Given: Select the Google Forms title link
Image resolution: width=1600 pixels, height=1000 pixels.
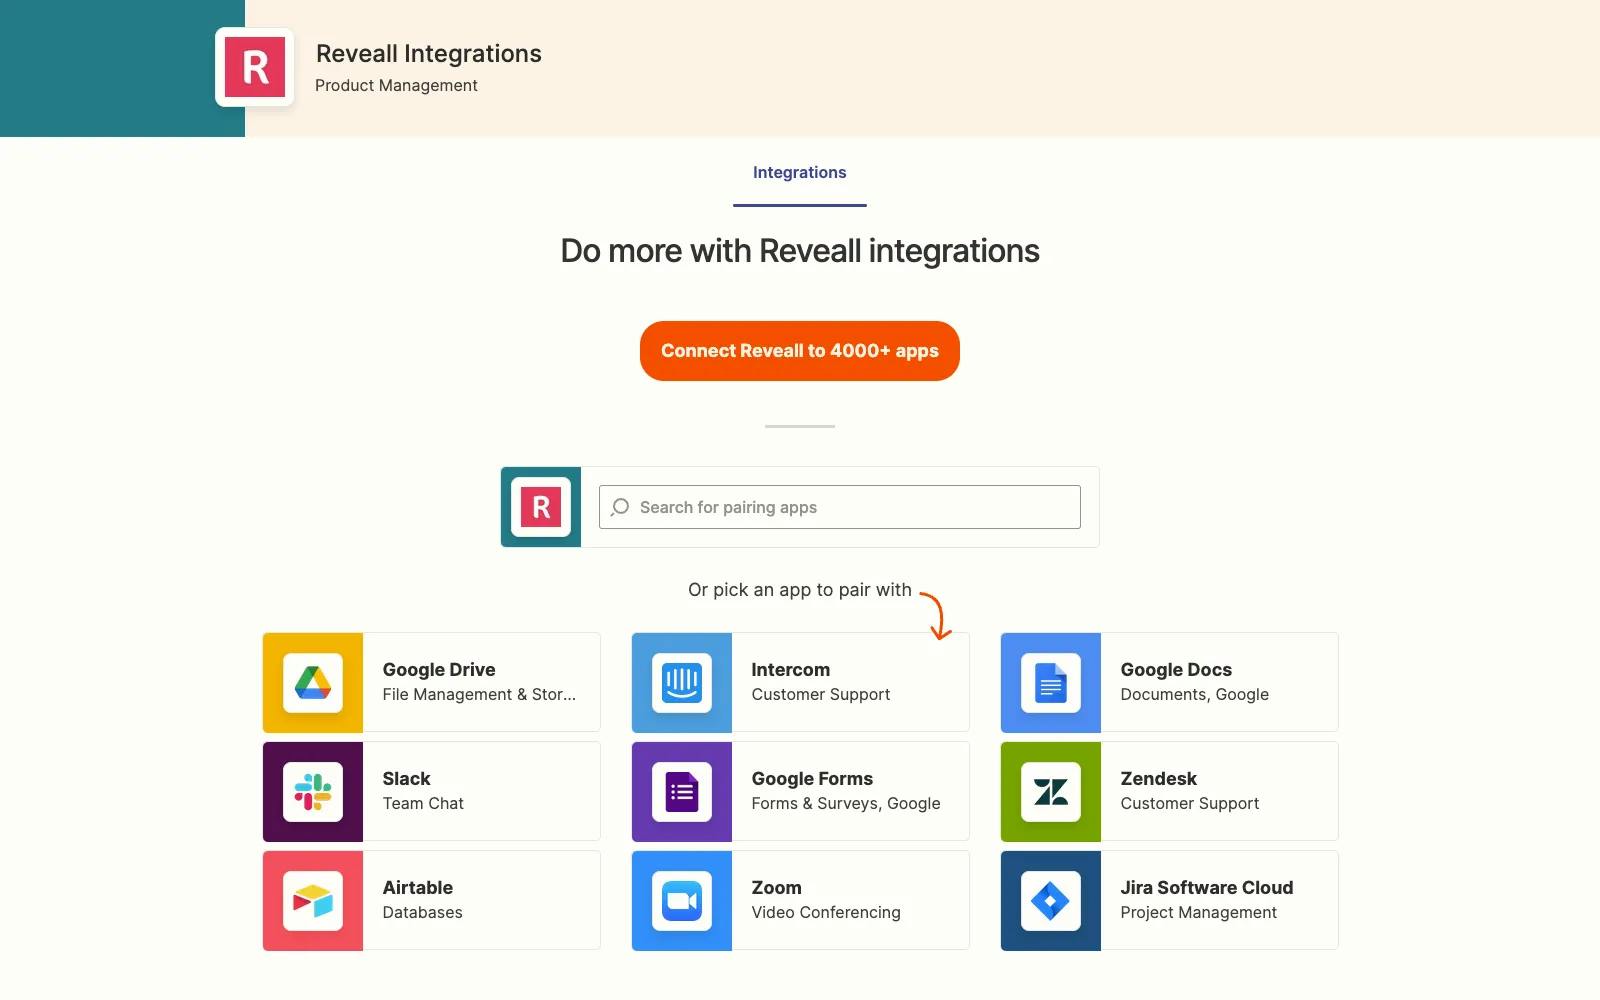Looking at the screenshot, I should [812, 779].
